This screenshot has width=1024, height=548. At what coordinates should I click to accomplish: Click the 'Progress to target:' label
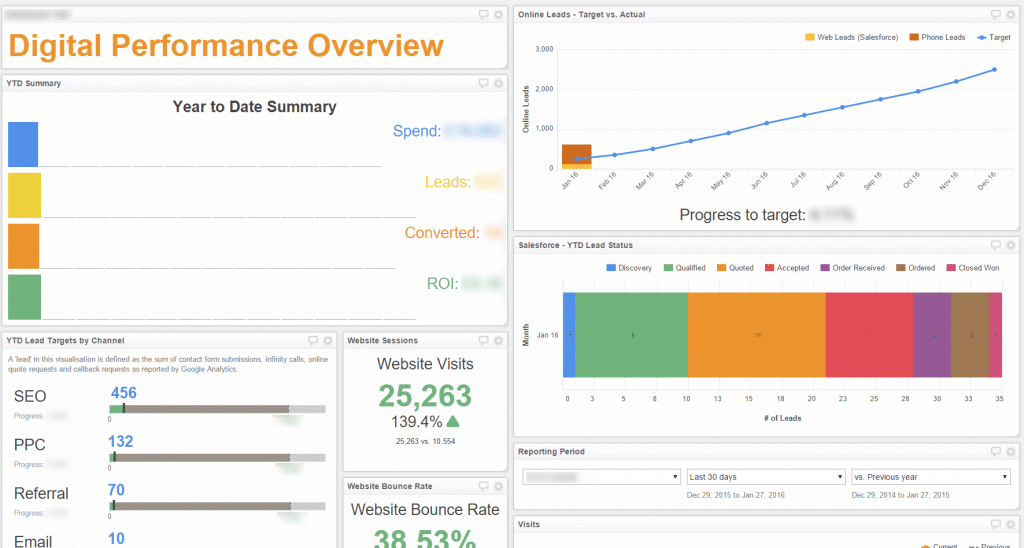point(743,215)
